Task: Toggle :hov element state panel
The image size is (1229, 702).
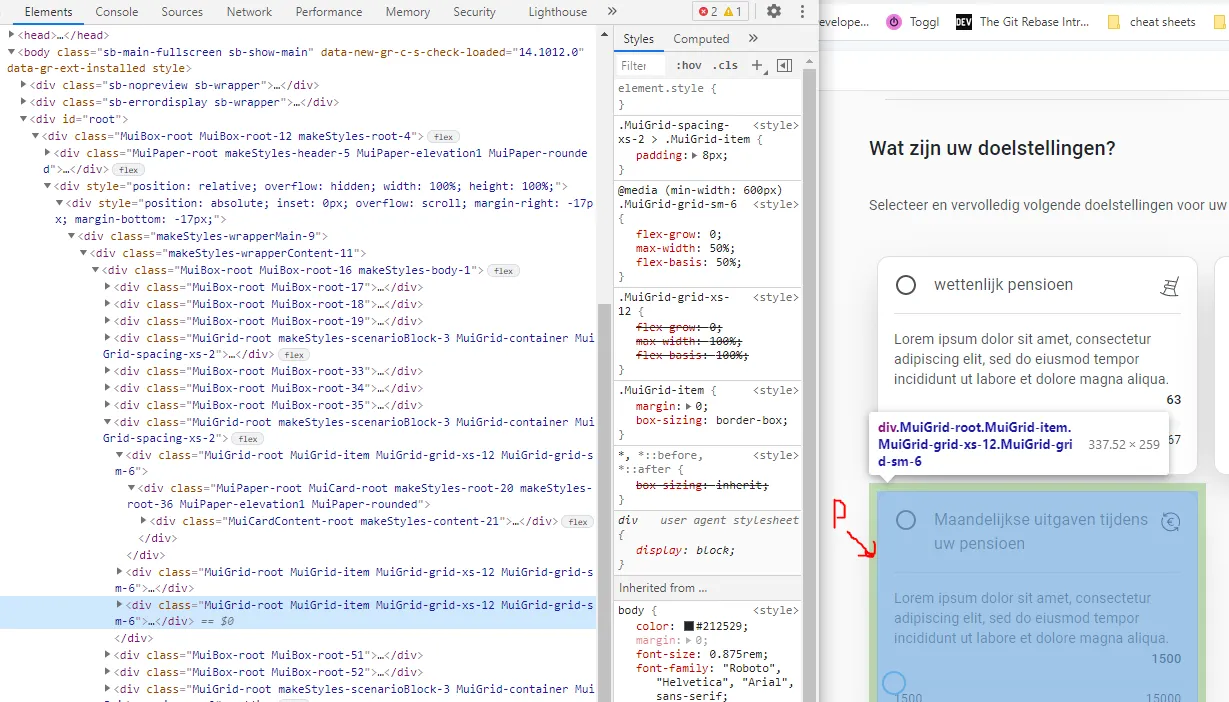Action: pos(688,65)
